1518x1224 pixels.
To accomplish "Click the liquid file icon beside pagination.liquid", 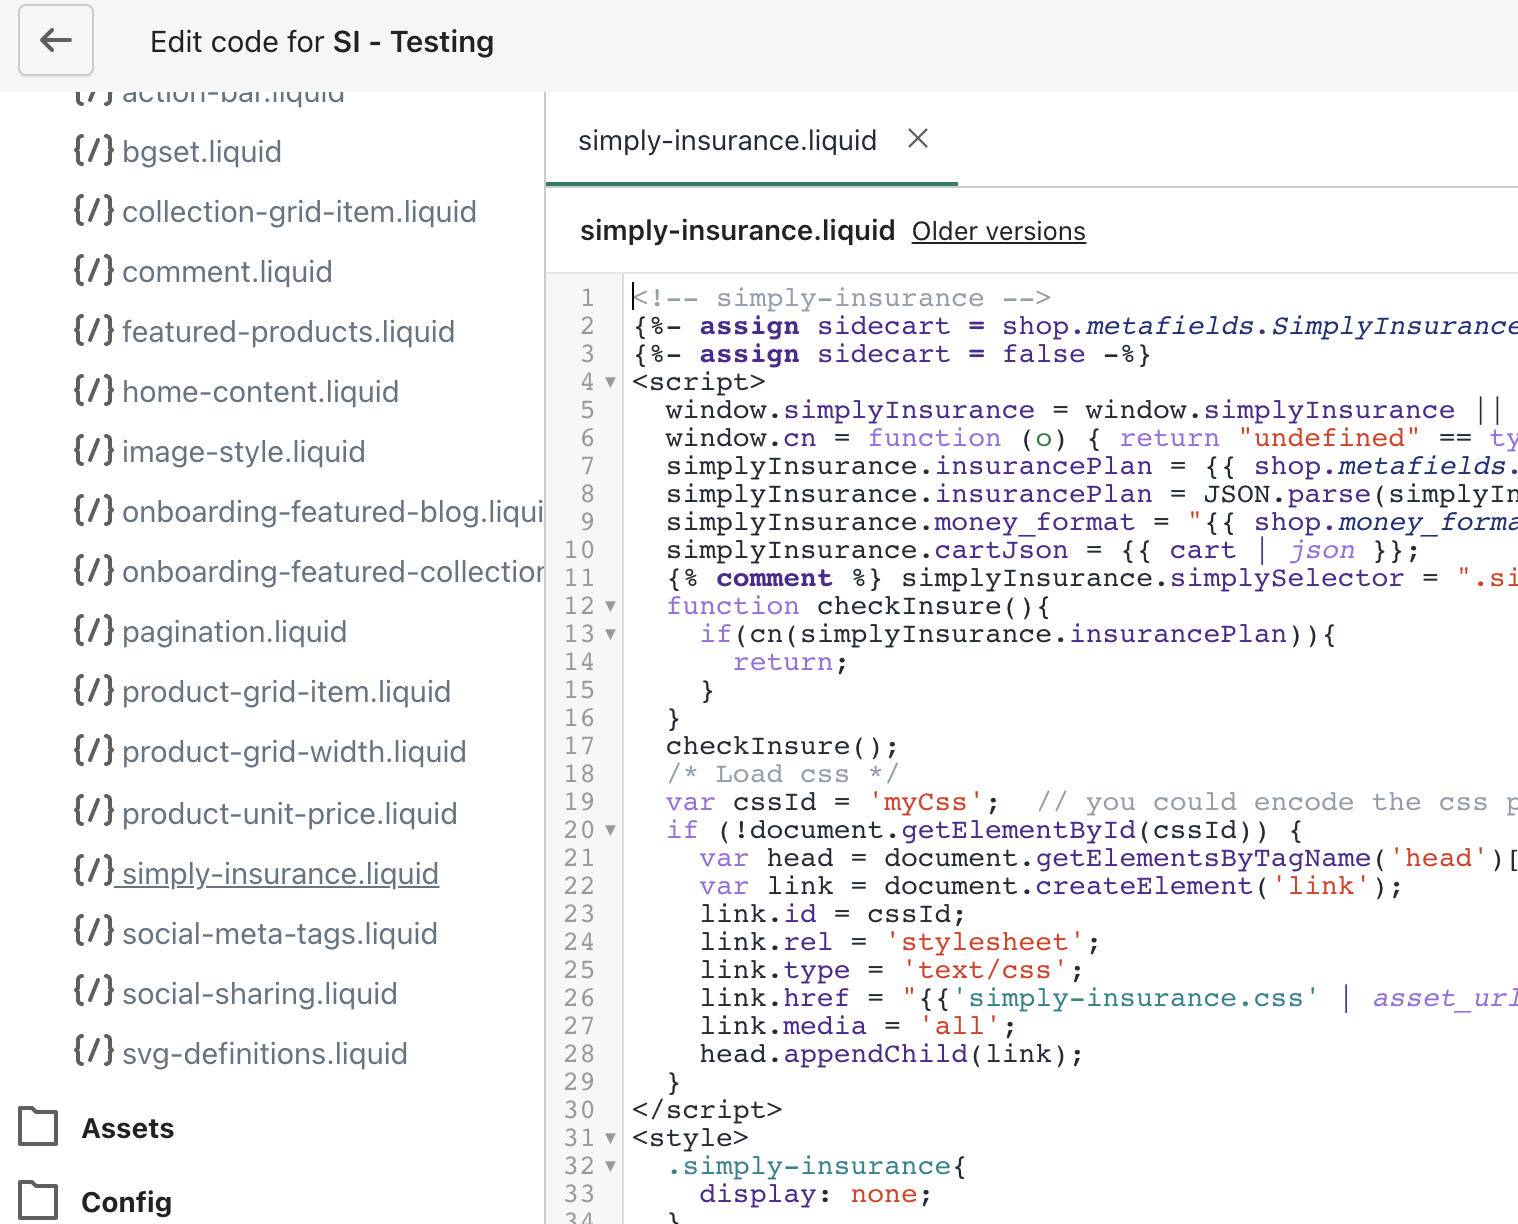I will (x=93, y=631).
